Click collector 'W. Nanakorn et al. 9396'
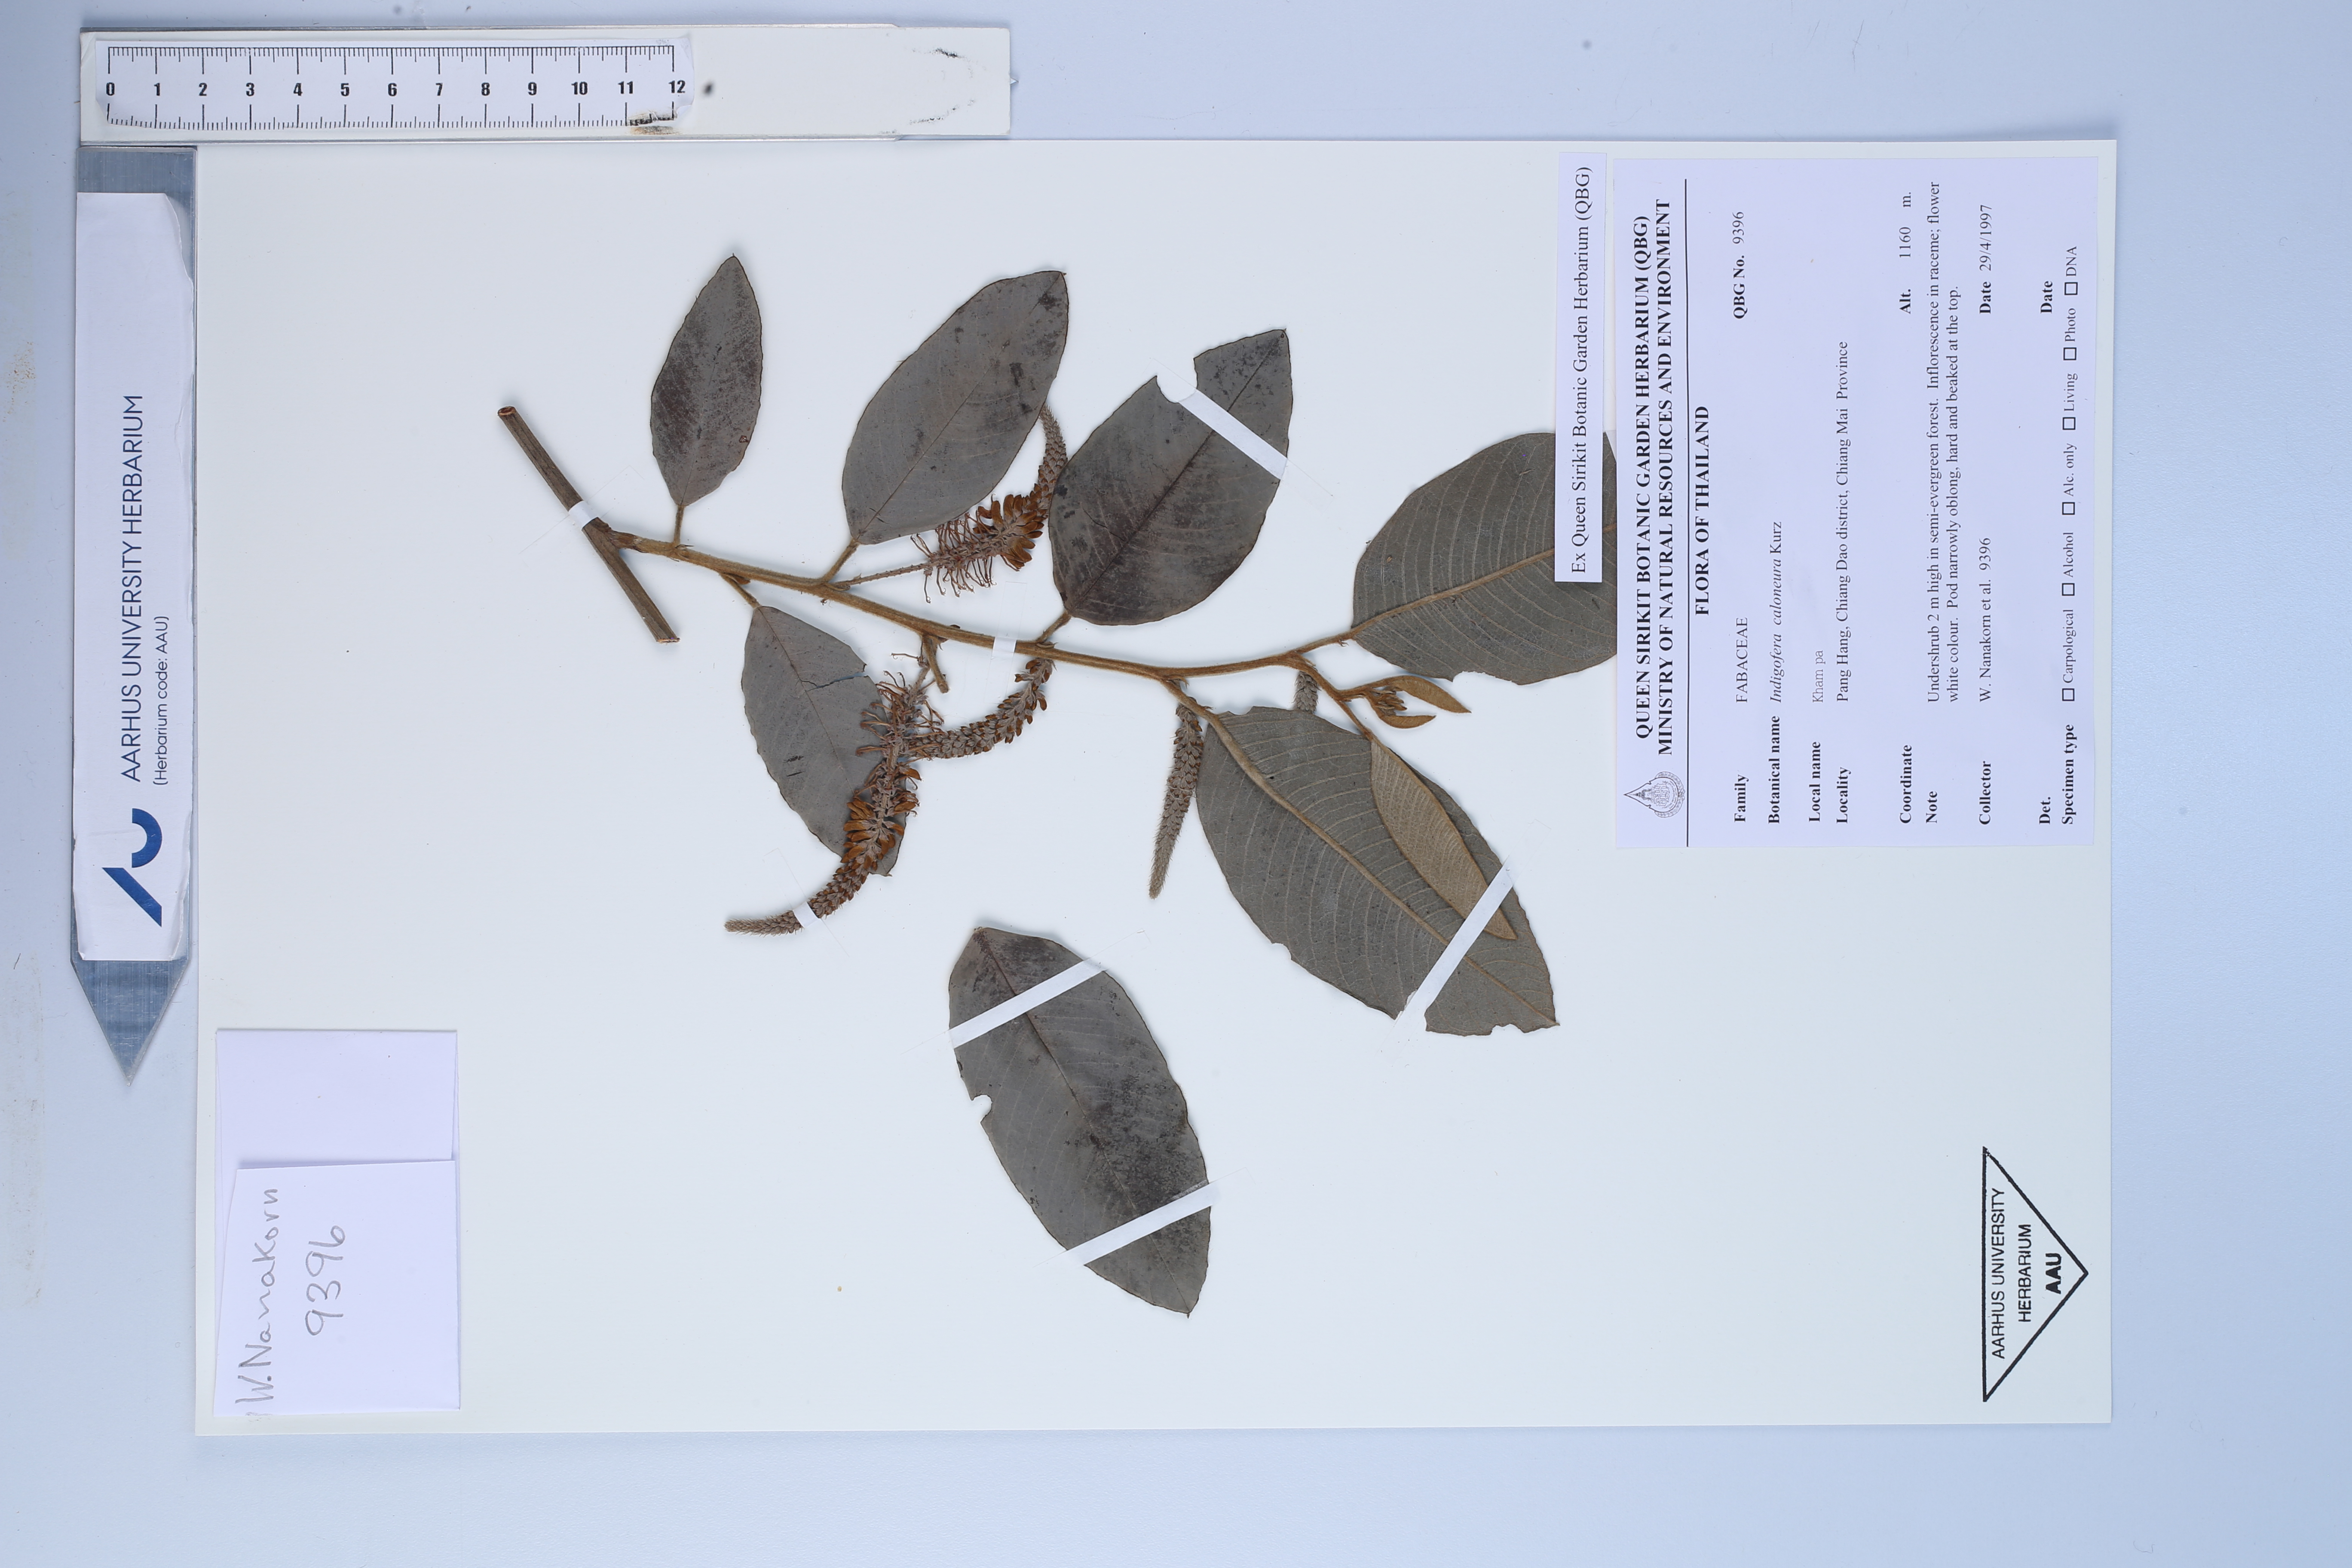Image resolution: width=2352 pixels, height=1568 pixels. 1985,620
